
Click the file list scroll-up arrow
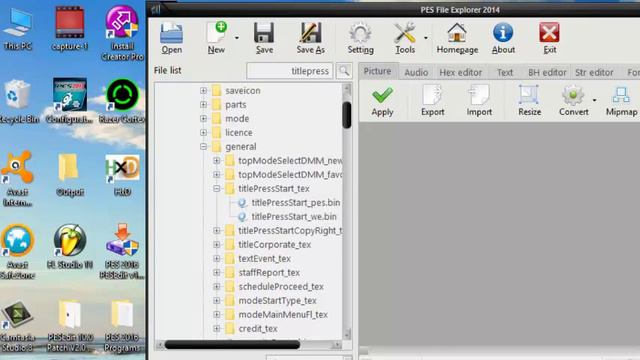(x=347, y=88)
